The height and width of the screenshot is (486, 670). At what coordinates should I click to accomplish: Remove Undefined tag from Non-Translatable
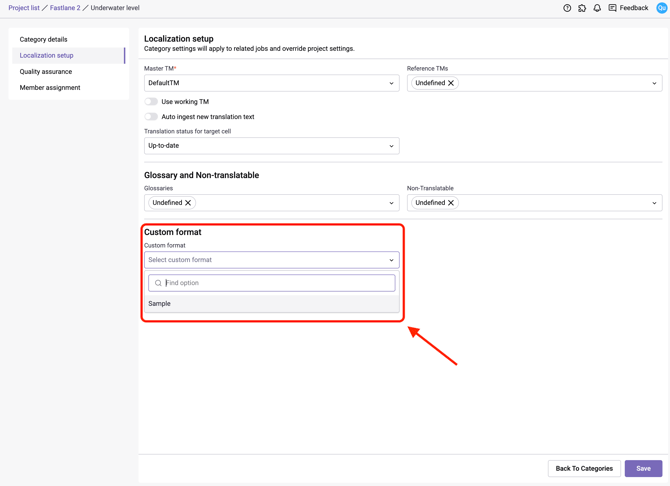(451, 203)
